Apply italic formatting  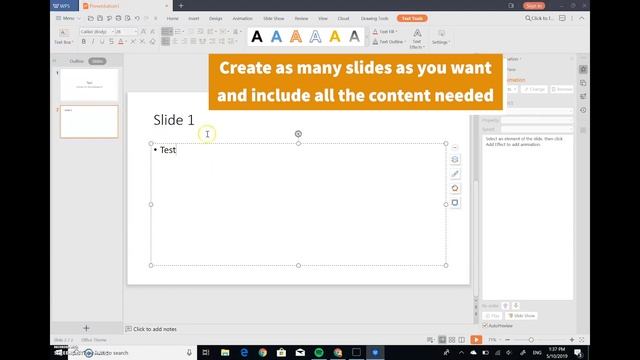pyautogui.click(x=93, y=42)
